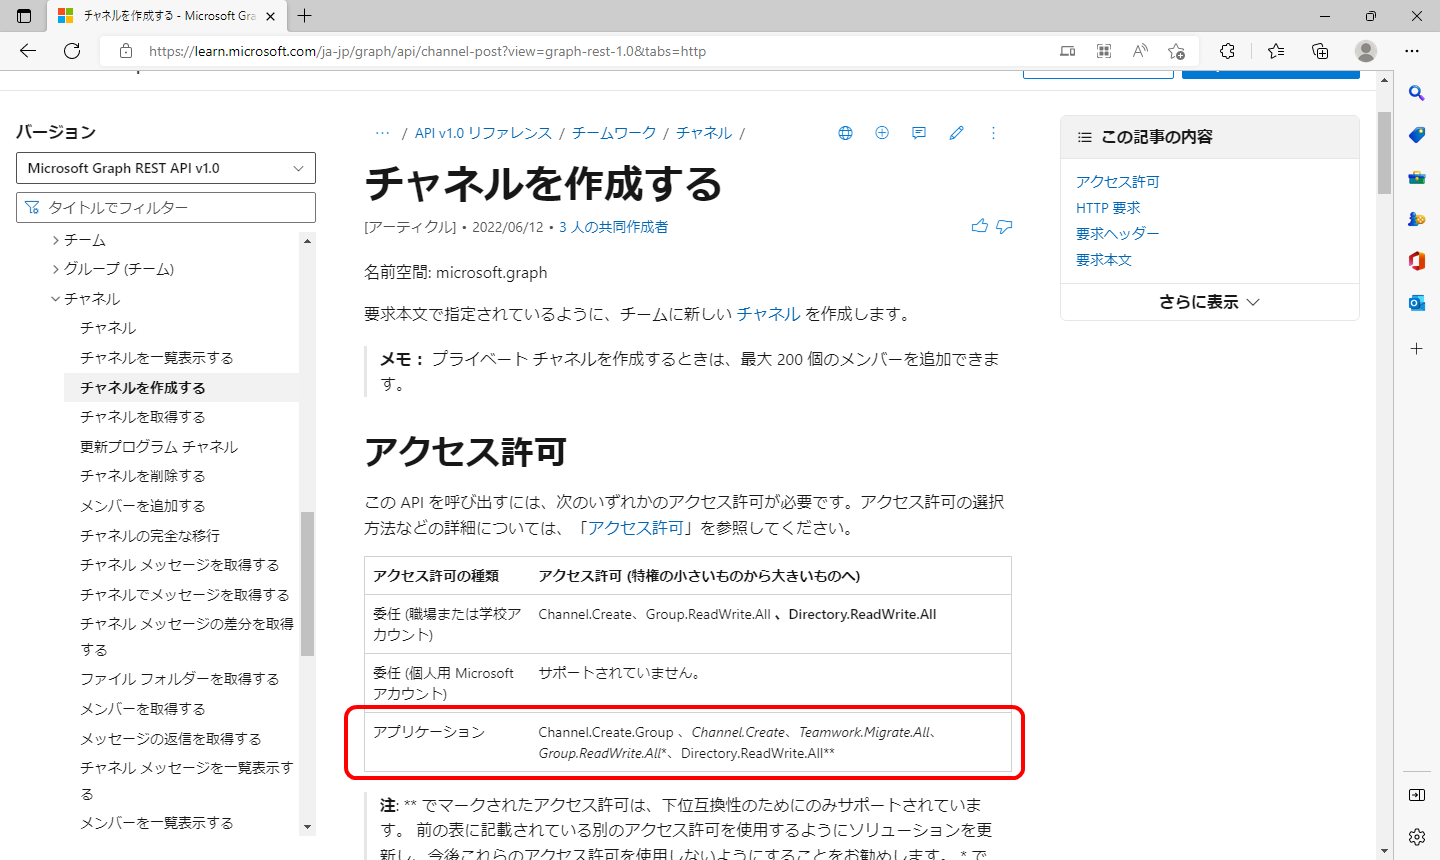Follow the アクセス許可 link in the paragraph
This screenshot has width=1440, height=860.
pos(636,528)
